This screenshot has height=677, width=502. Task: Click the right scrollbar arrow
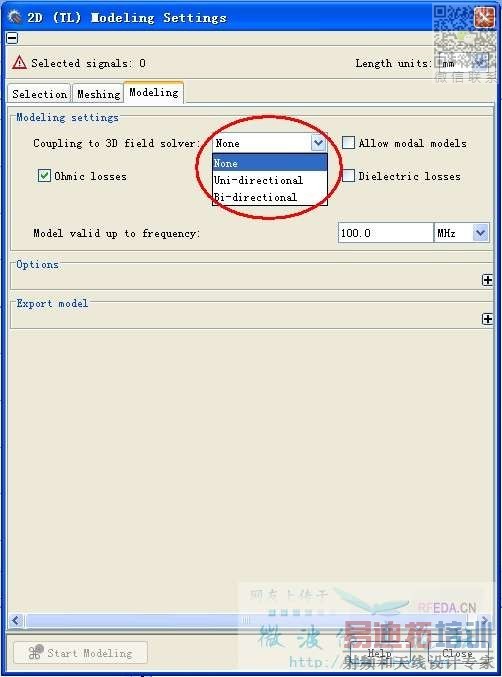click(485, 621)
